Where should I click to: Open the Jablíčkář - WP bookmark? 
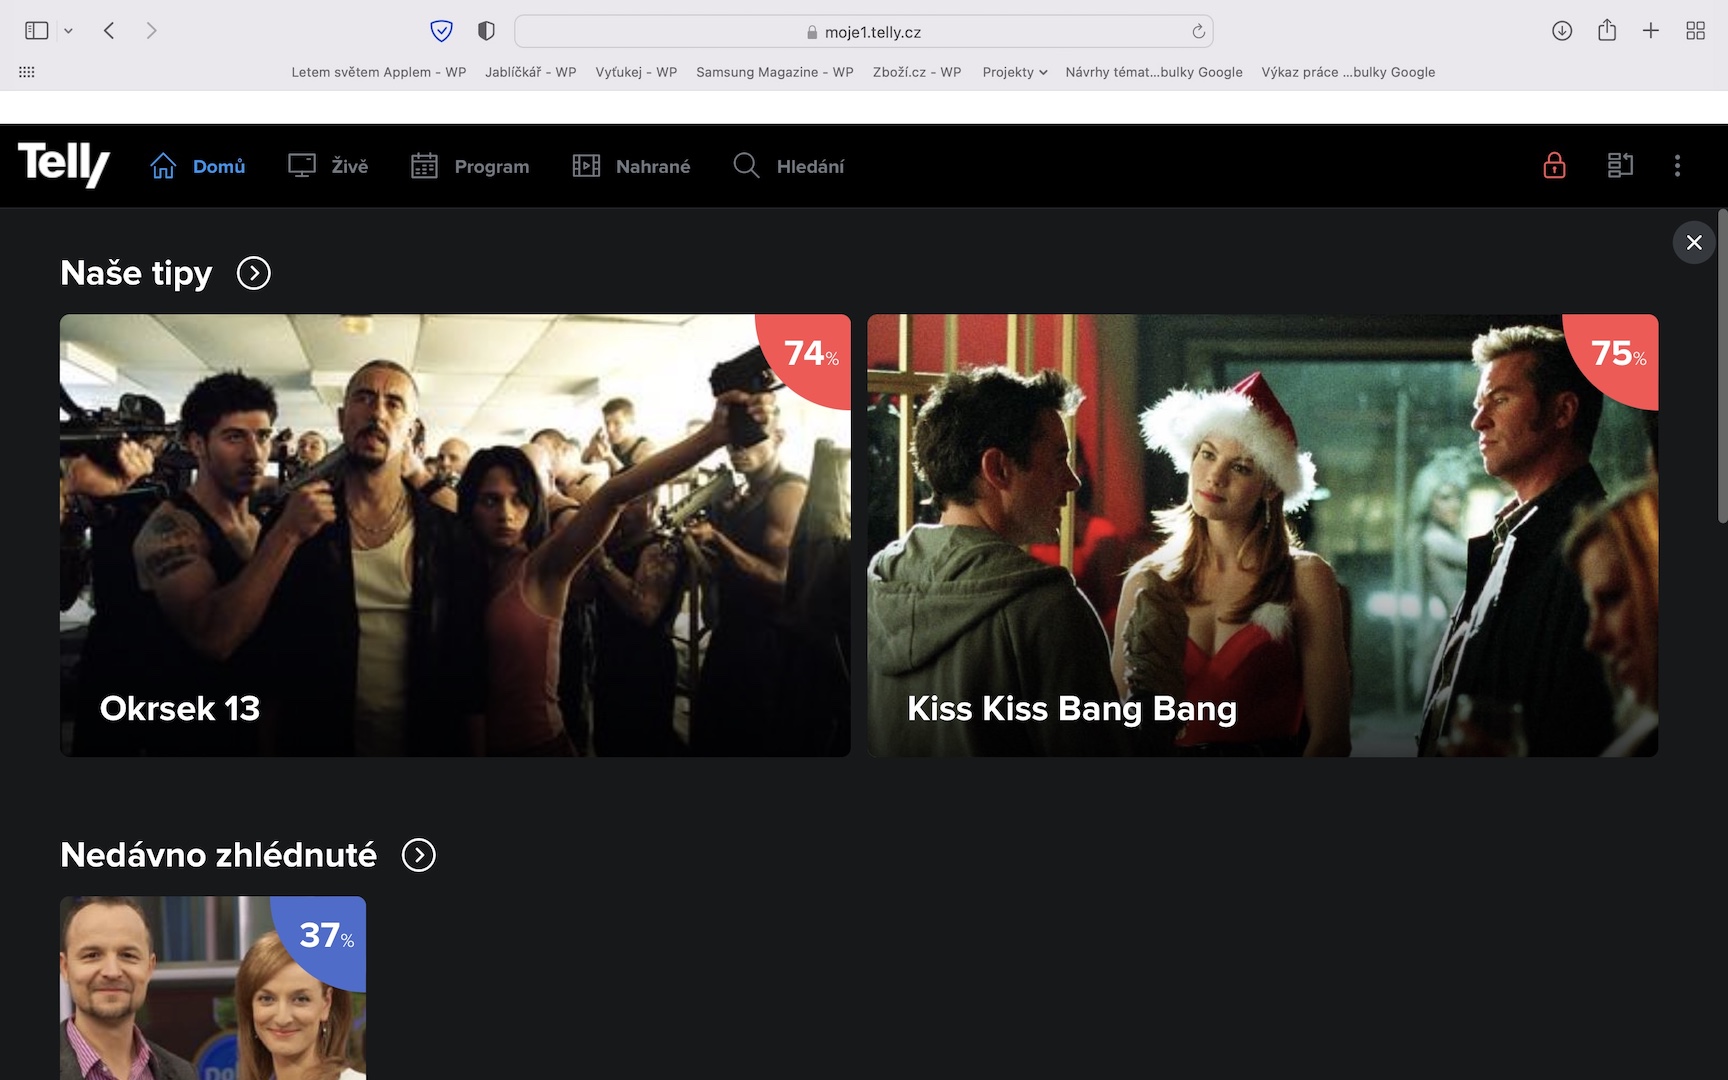[x=531, y=72]
